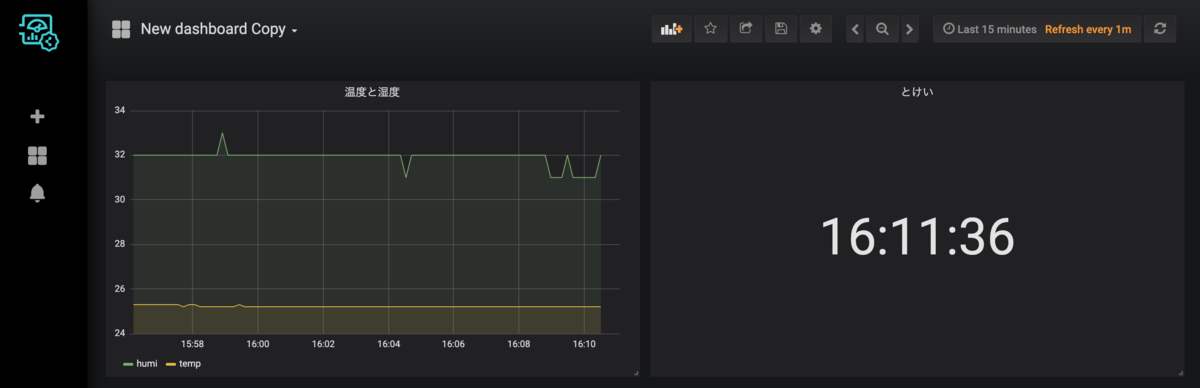Image resolution: width=1200 pixels, height=388 pixels.
Task: Click the 32 y-axis label
Action: point(120,155)
